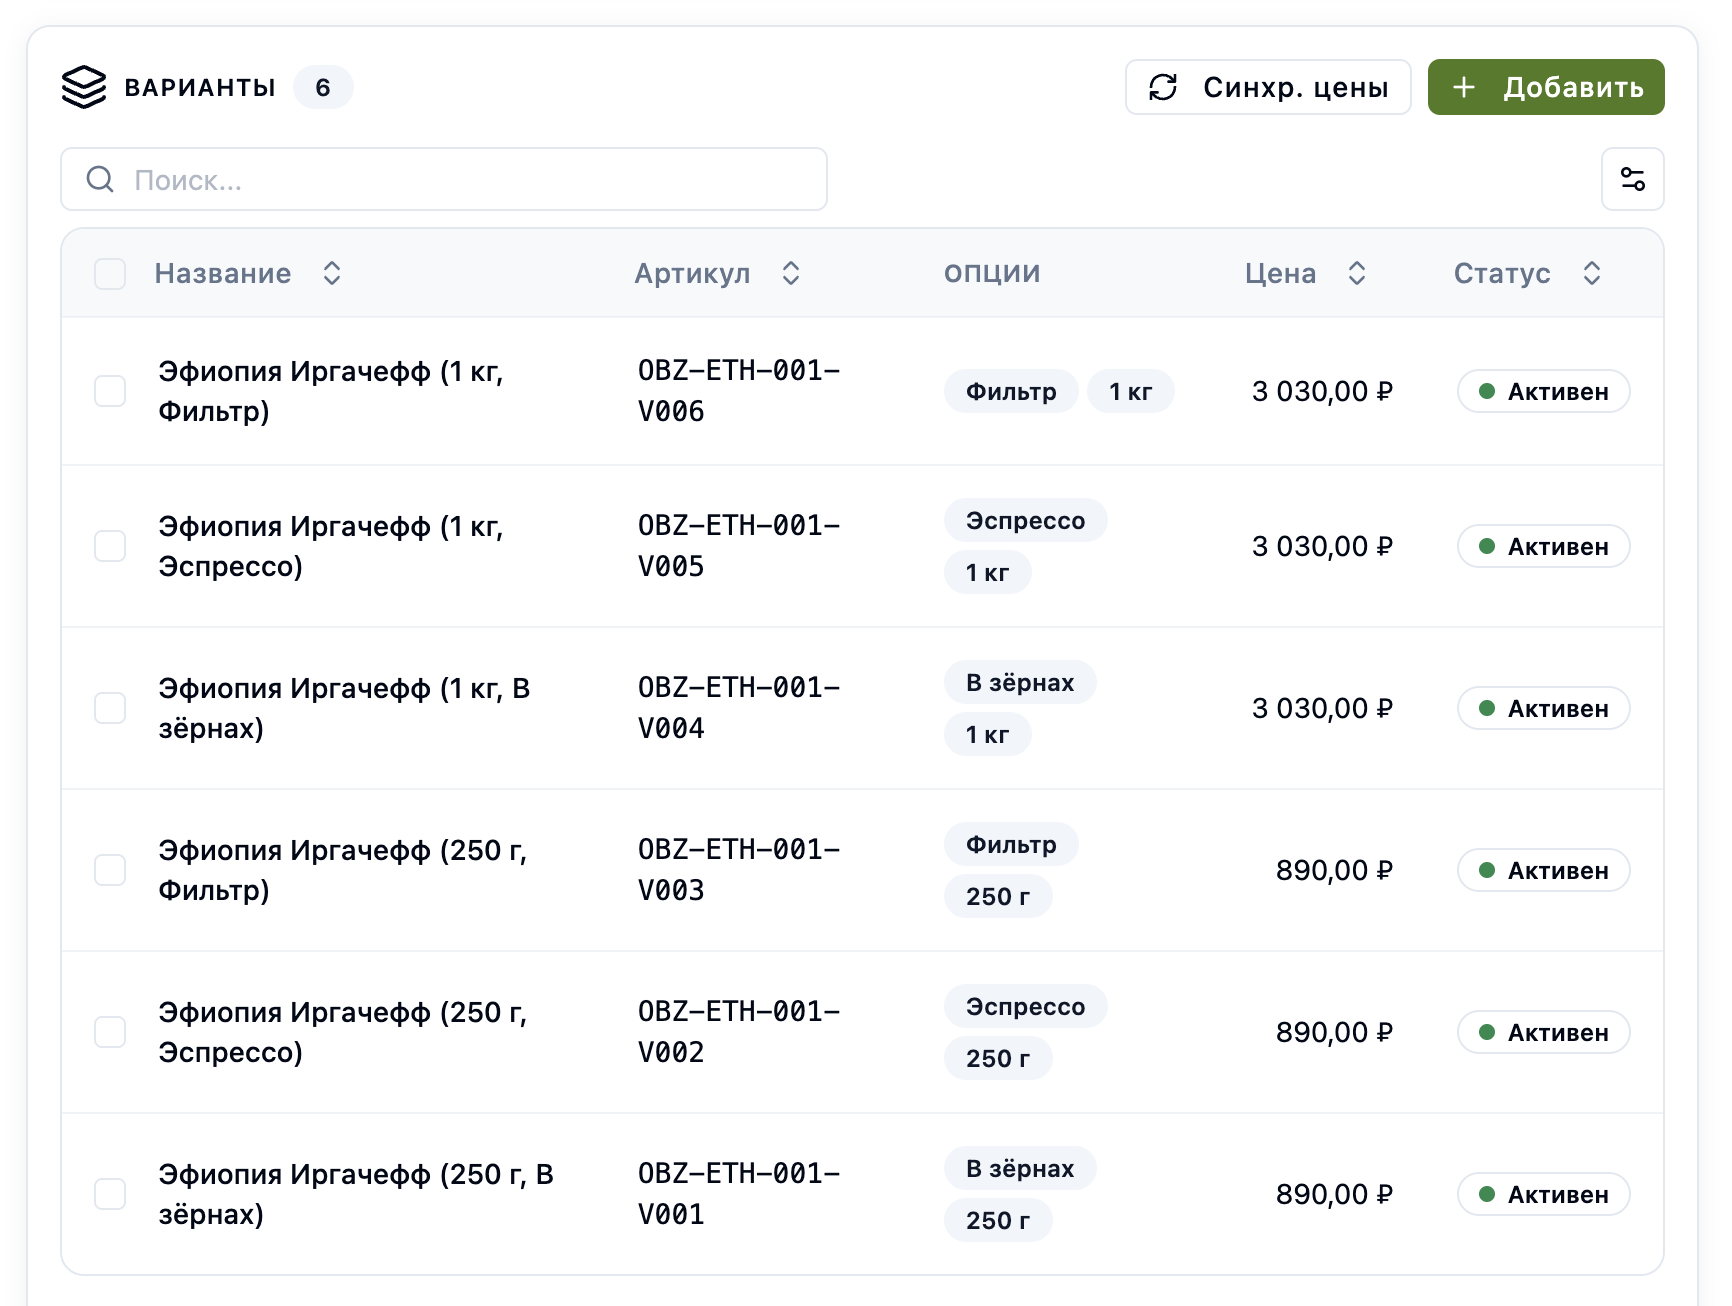The width and height of the screenshot is (1732, 1306).
Task: Click the magnifier icon in the search box
Action: coord(100,179)
